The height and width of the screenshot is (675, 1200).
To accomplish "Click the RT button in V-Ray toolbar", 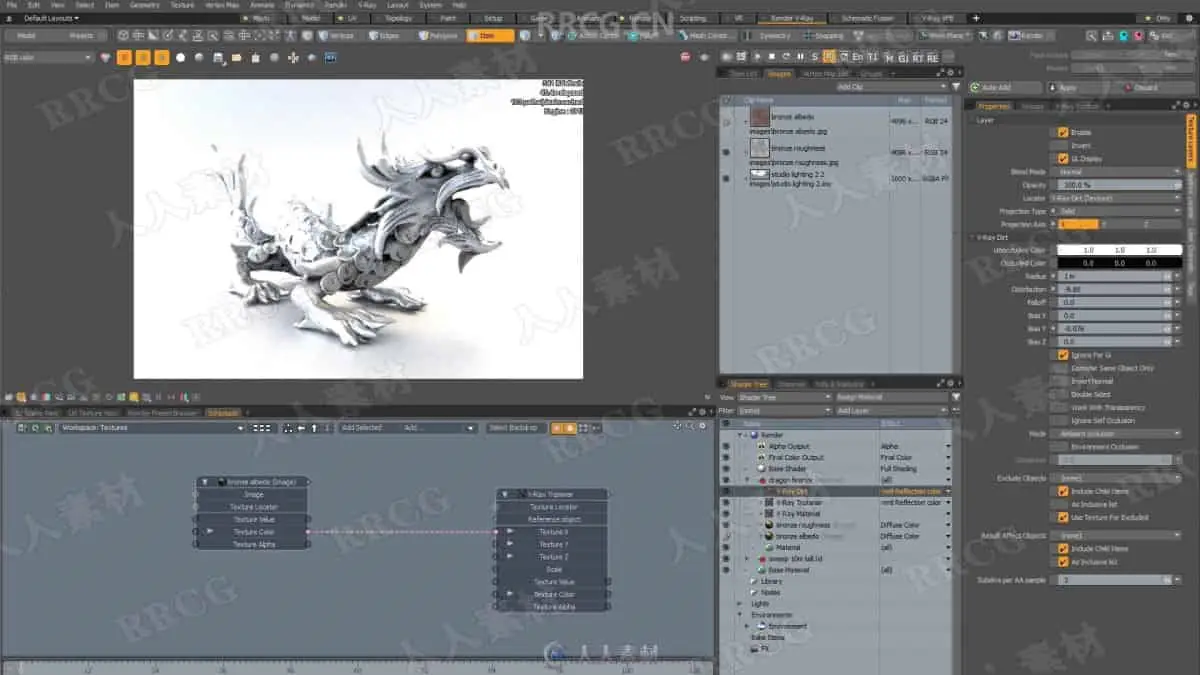I will point(918,58).
